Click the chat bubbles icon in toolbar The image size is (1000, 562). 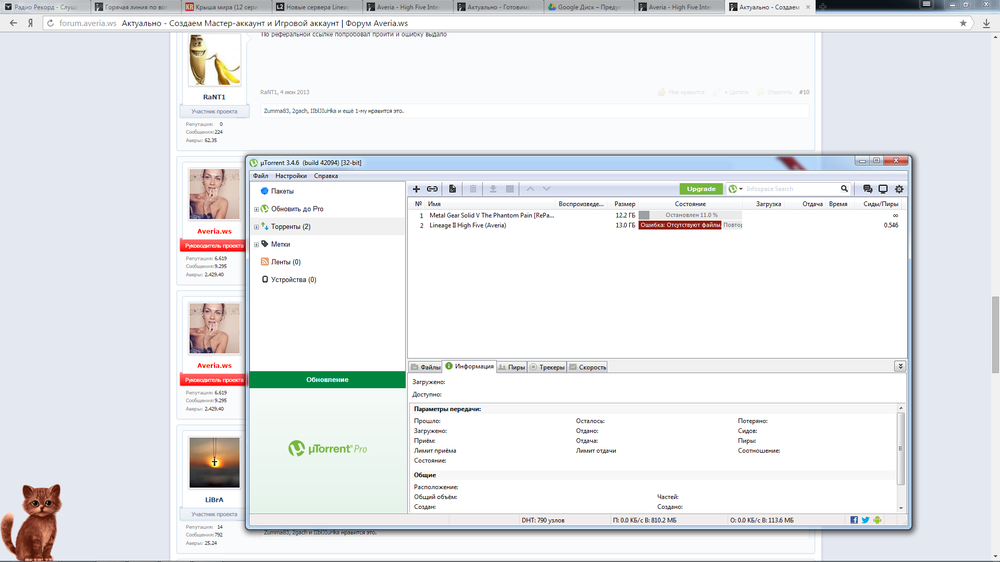867,189
